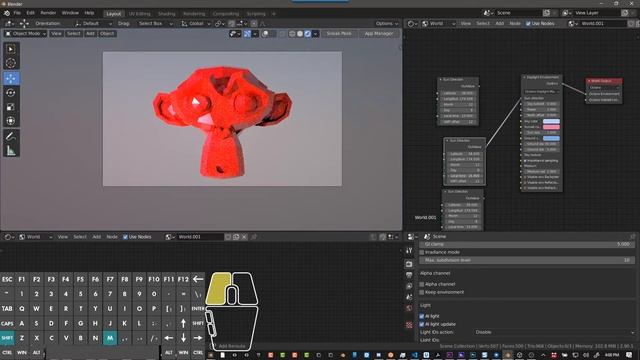
Task: Enable Keep environment checkbox
Action: (422, 292)
